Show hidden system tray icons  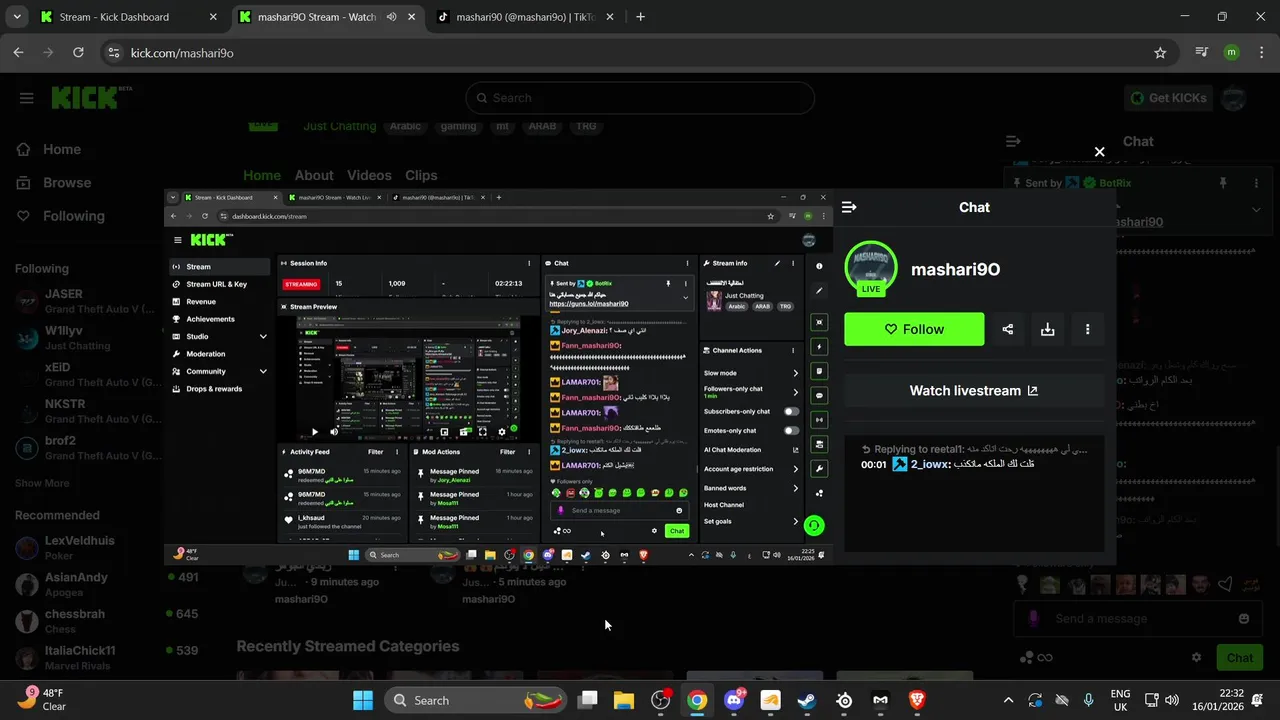(x=1008, y=700)
